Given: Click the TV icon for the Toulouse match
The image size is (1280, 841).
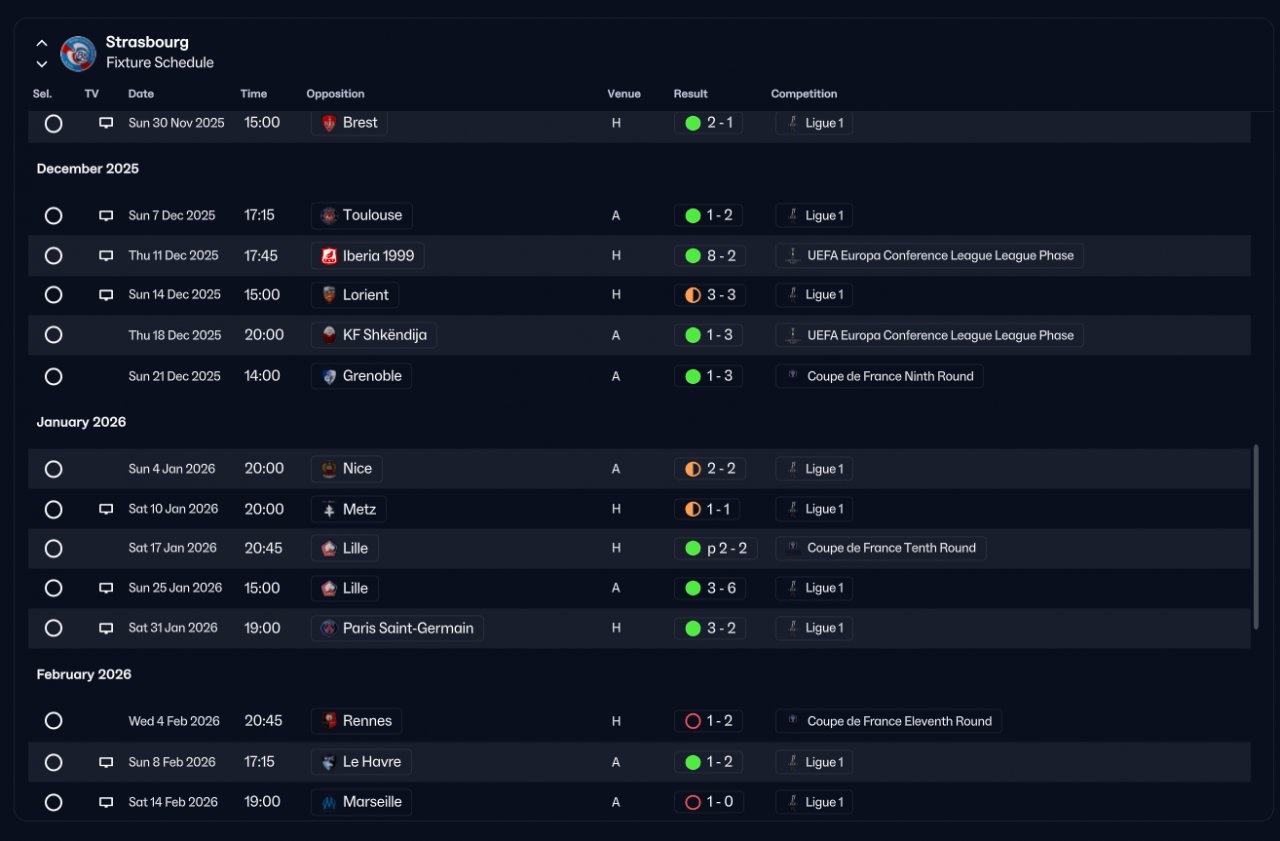Looking at the screenshot, I should click(106, 215).
